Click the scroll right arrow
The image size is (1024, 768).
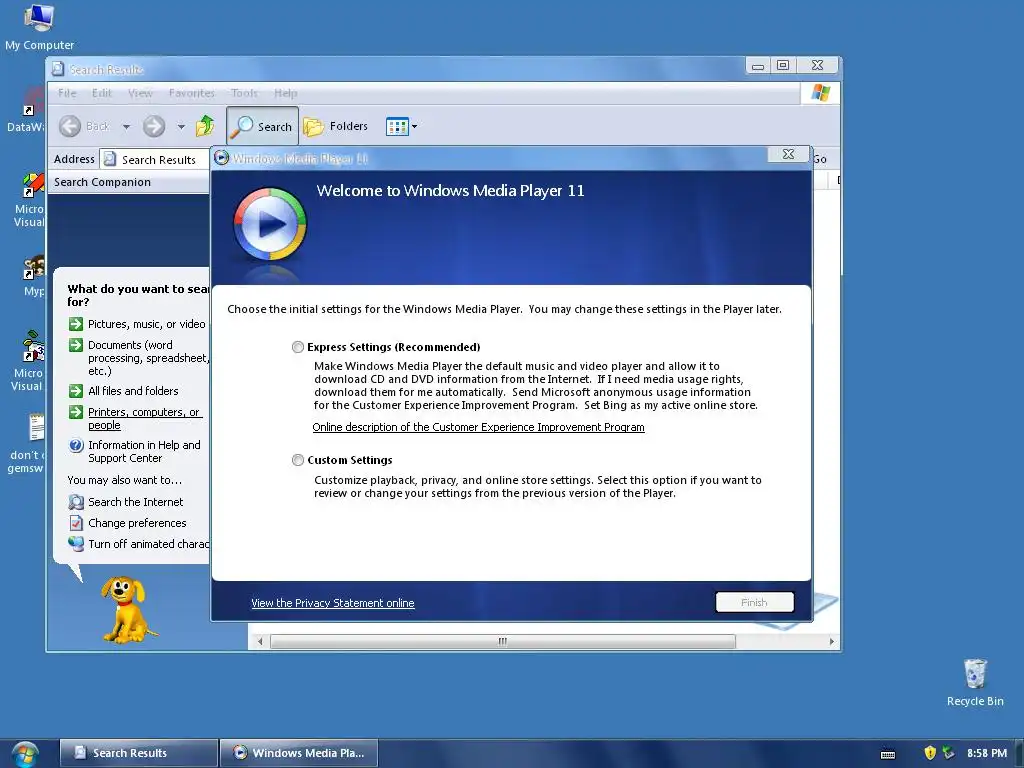pyautogui.click(x=831, y=641)
